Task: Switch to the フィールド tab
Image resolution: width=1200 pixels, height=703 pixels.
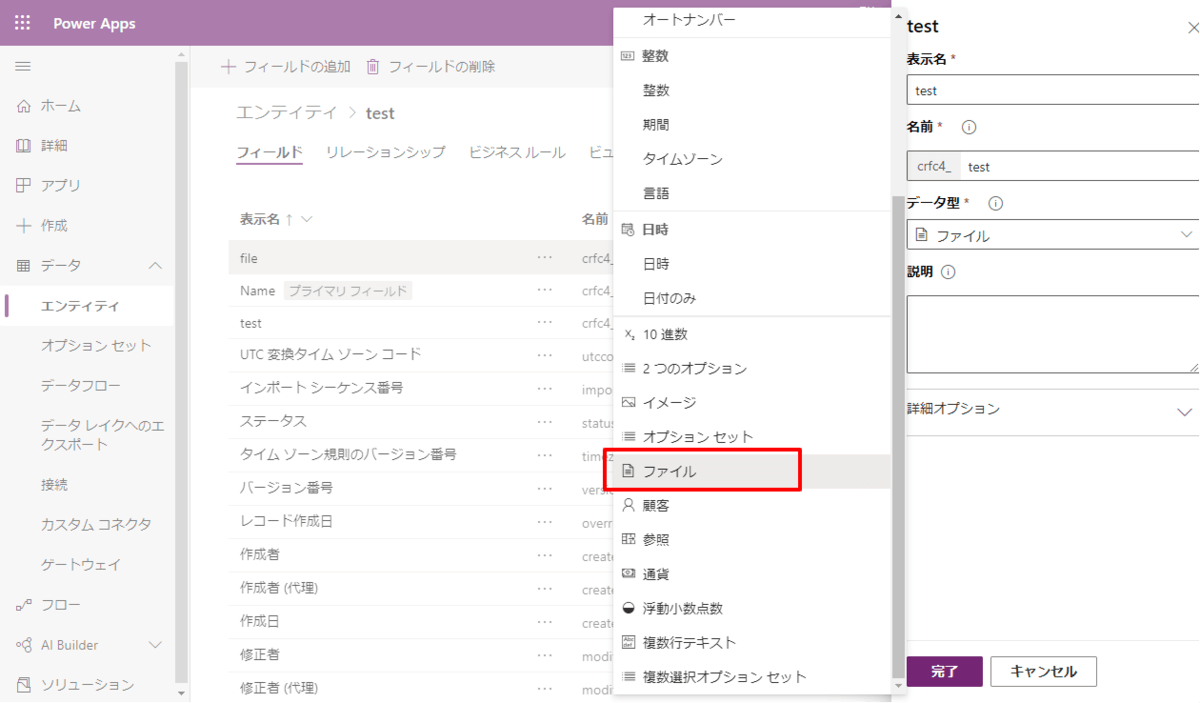Action: (x=269, y=152)
